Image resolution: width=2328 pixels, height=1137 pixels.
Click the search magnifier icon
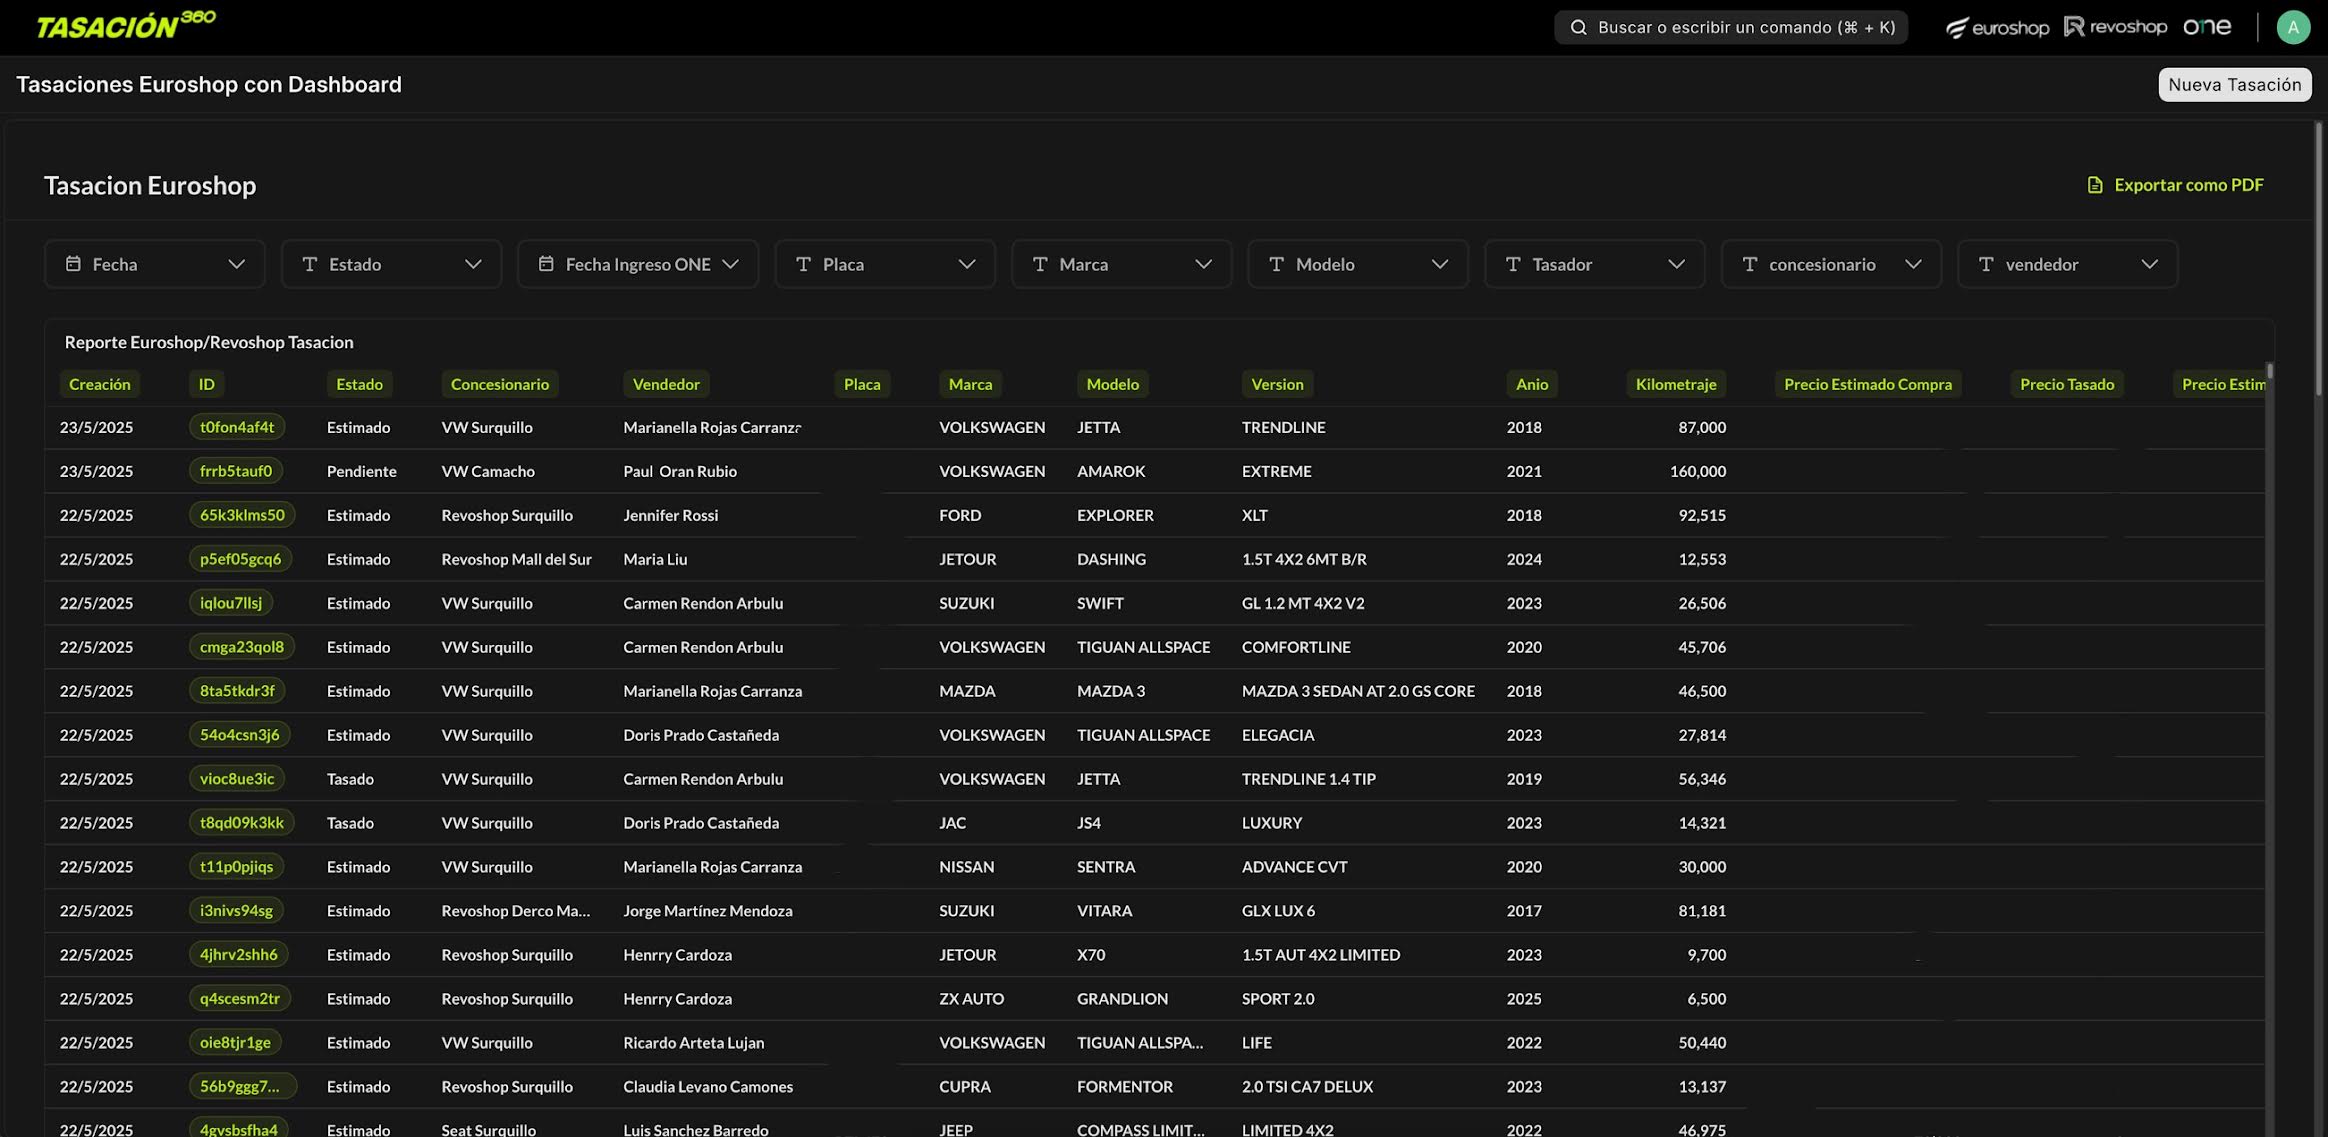[x=1578, y=28]
